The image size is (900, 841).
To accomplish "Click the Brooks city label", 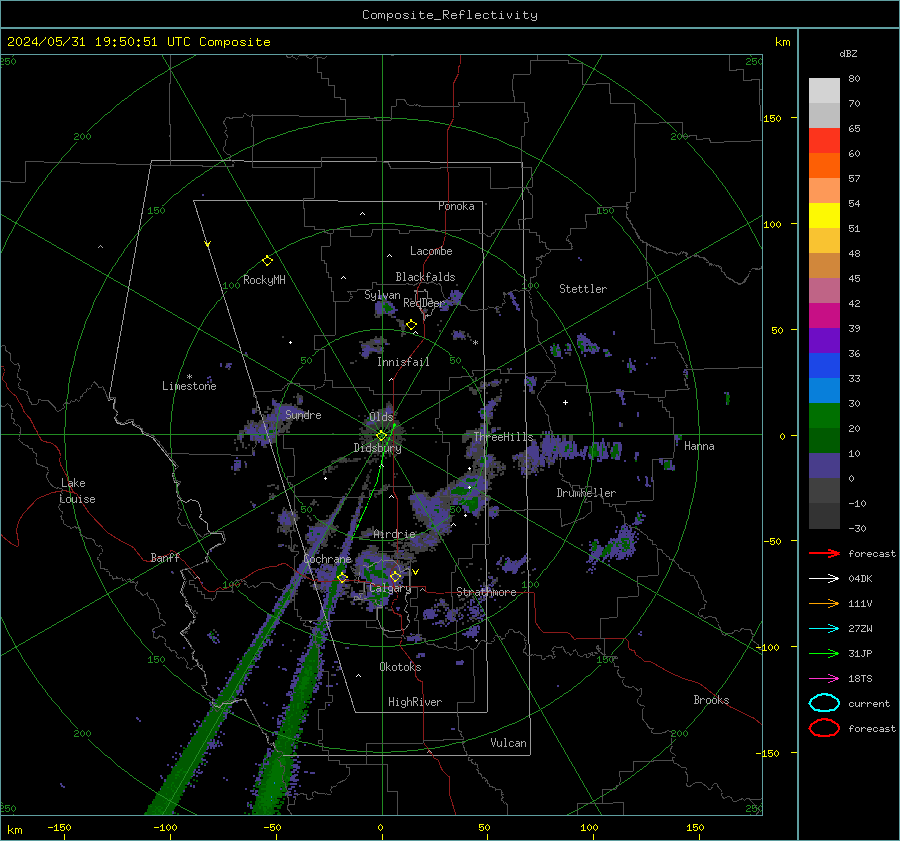I will pos(711,700).
